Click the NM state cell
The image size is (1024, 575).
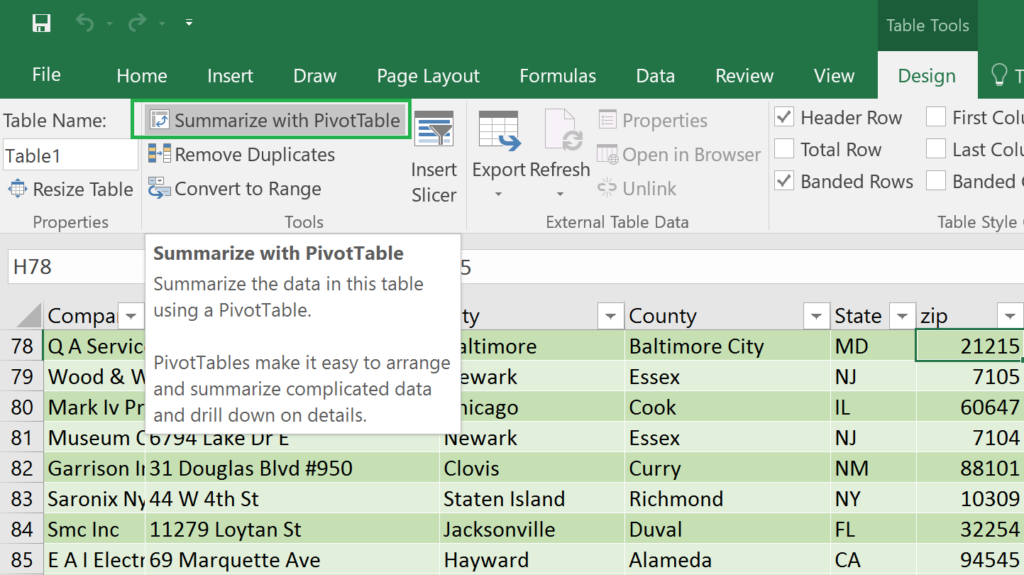point(872,468)
